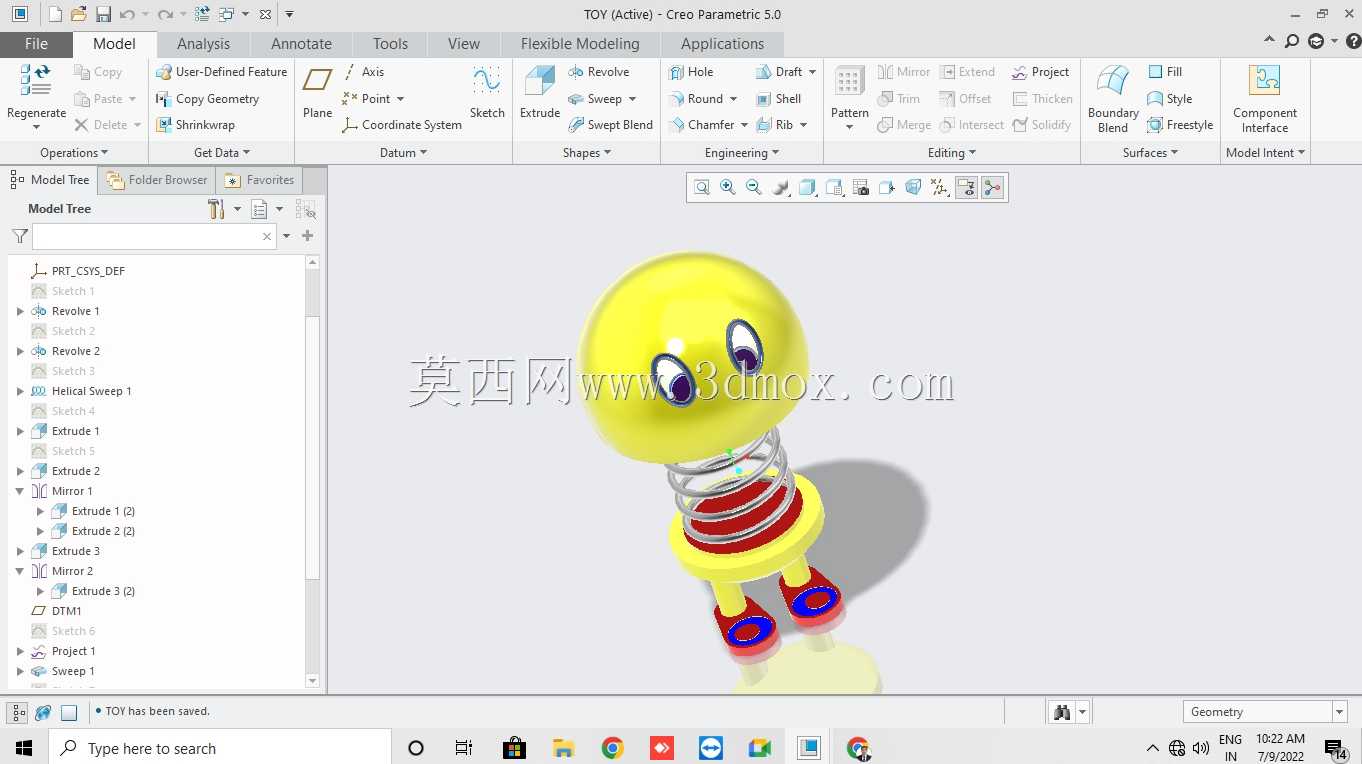Collapse the Mirror 2 node

(20, 571)
